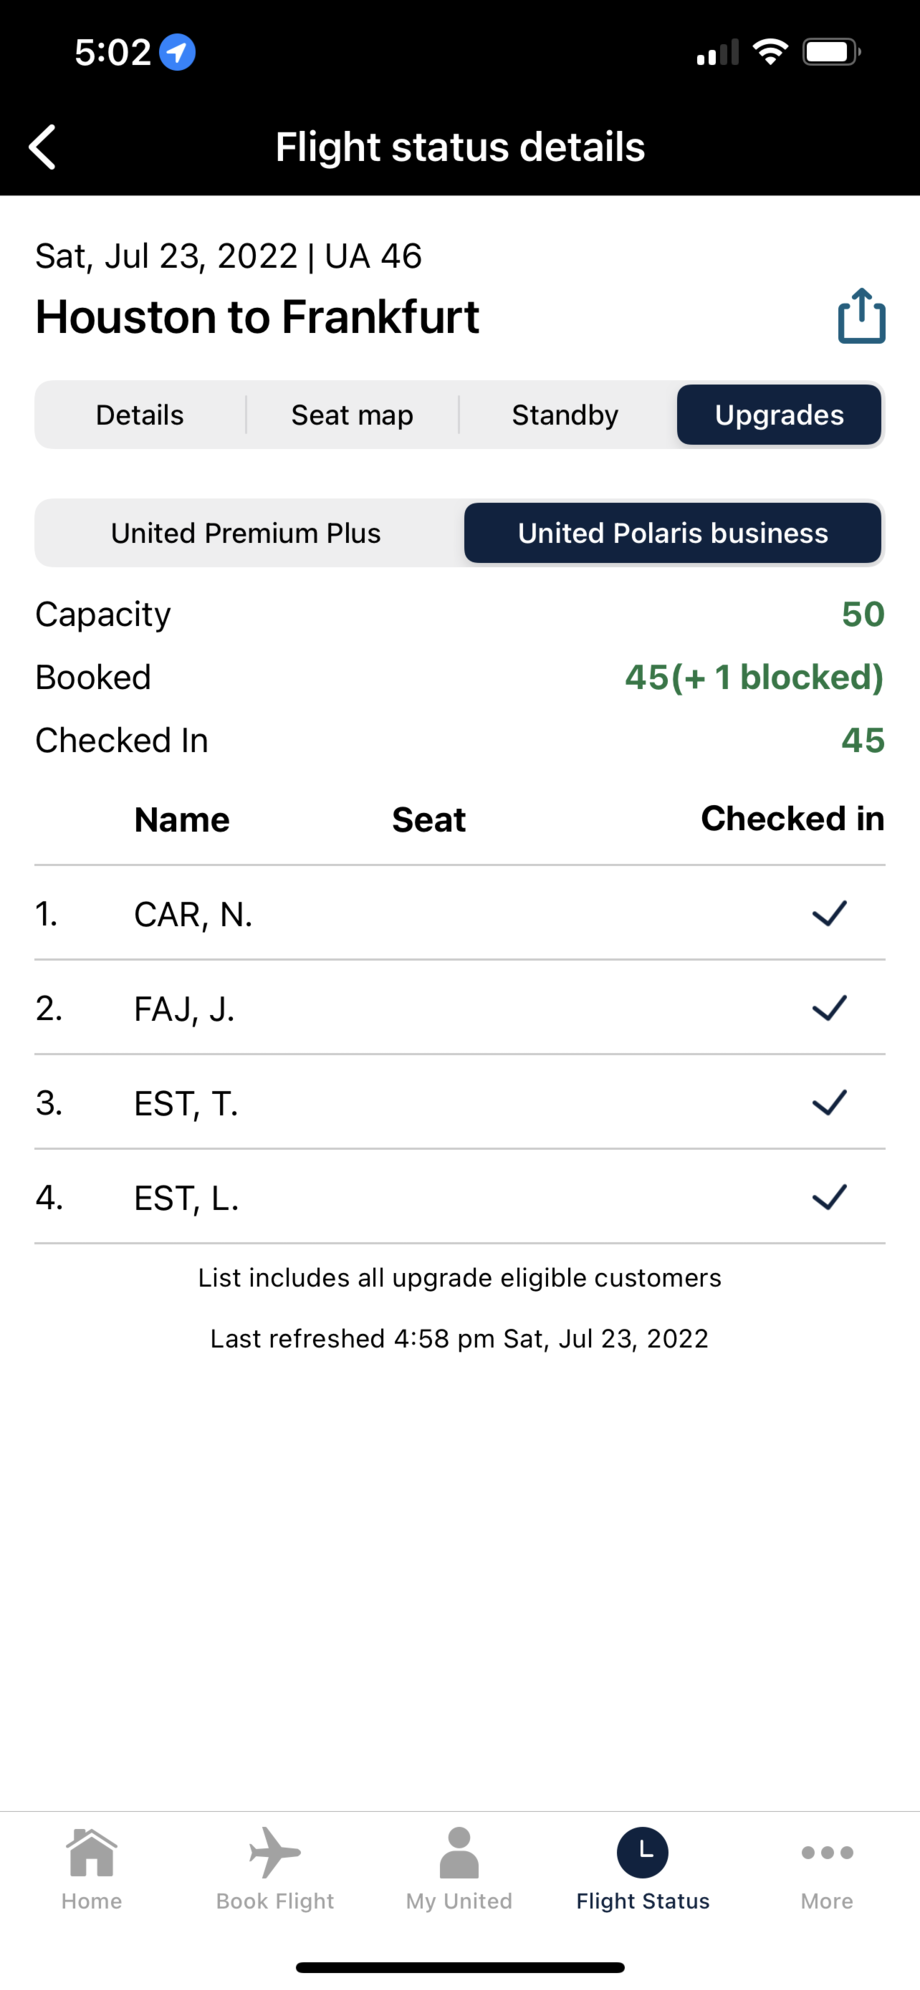
Task: Tap the Checked in column header
Action: coord(792,819)
